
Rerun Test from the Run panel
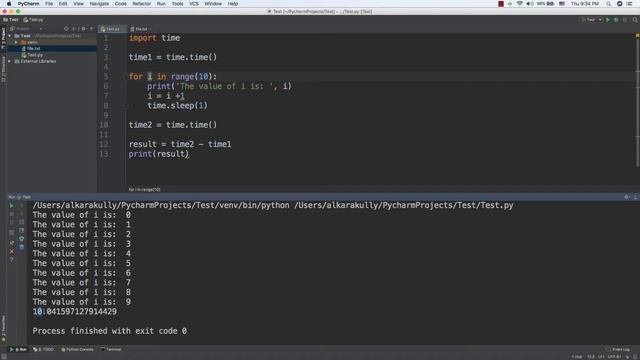click(x=11, y=206)
